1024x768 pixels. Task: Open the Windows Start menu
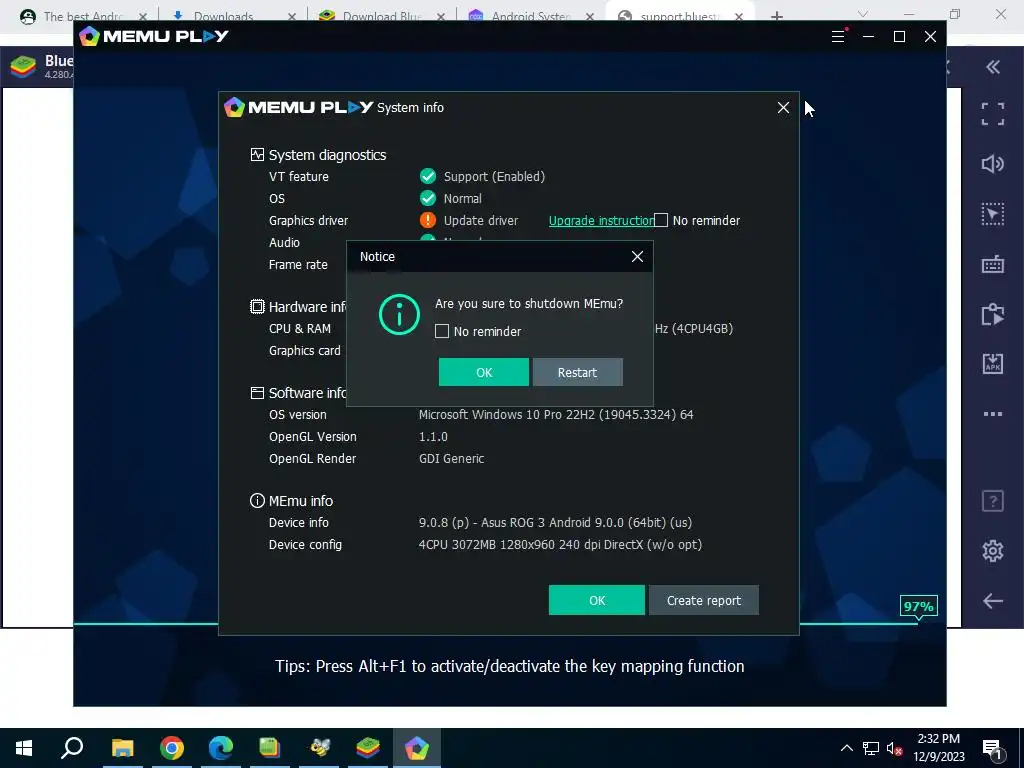coord(24,748)
